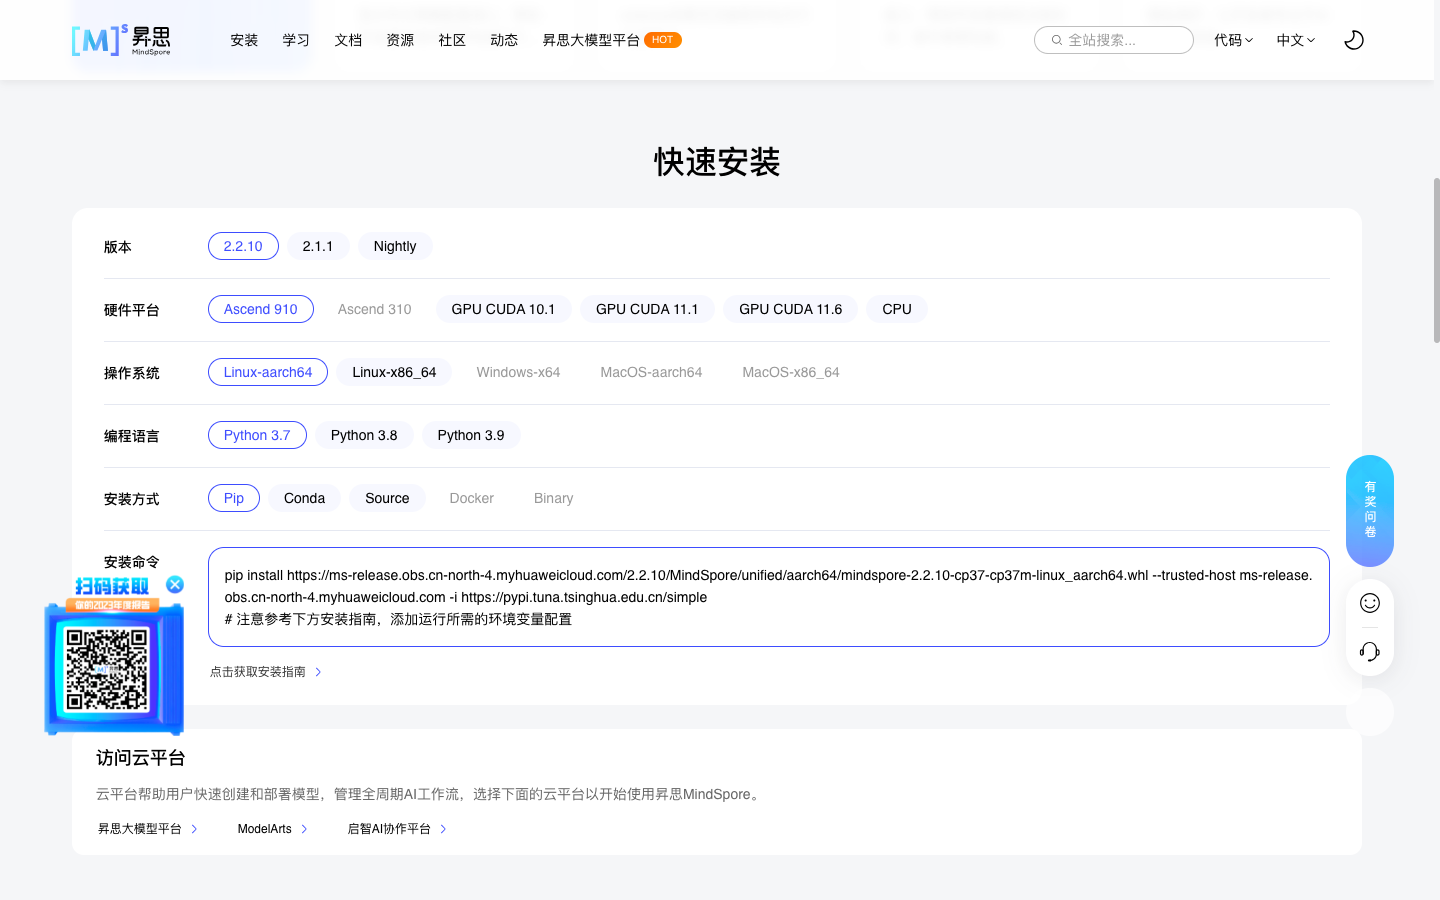Select version 2.2.10
1440x900 pixels.
point(243,246)
